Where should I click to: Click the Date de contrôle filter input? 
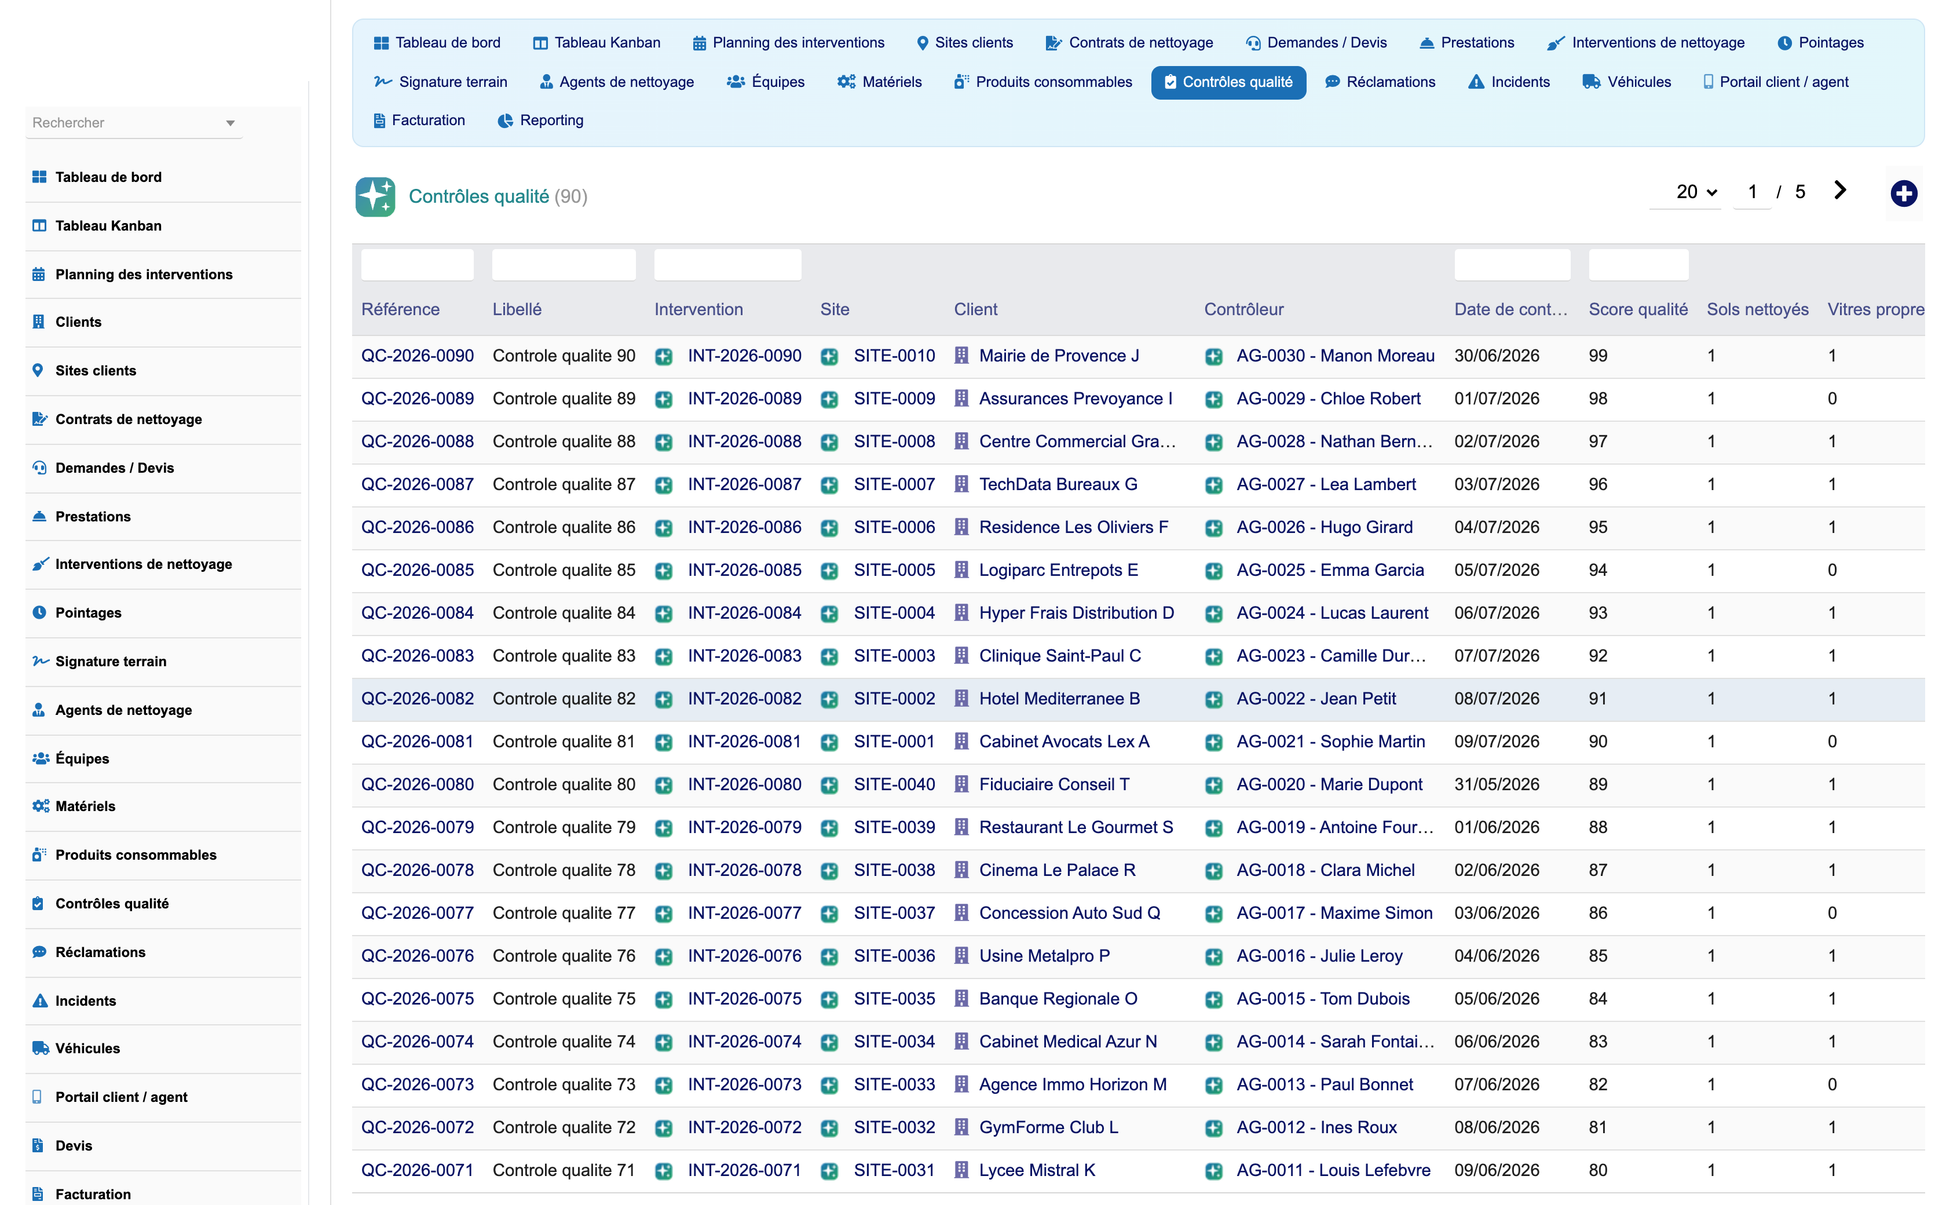(1512, 265)
